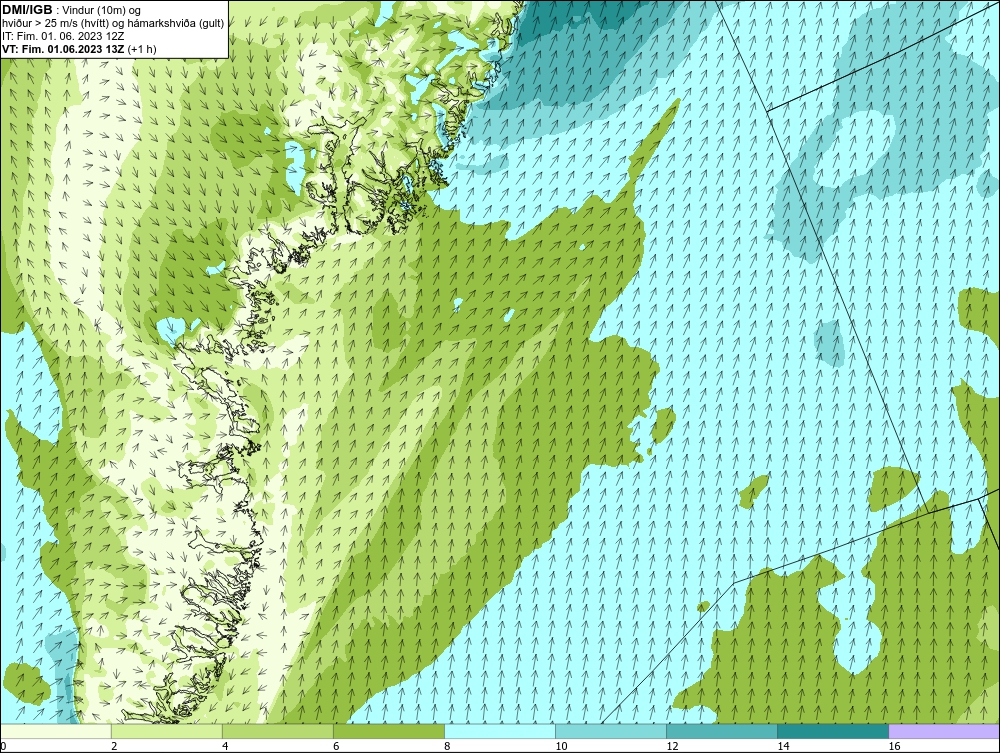
Task: Click the DMI/IGB title text
Action: 27,10
